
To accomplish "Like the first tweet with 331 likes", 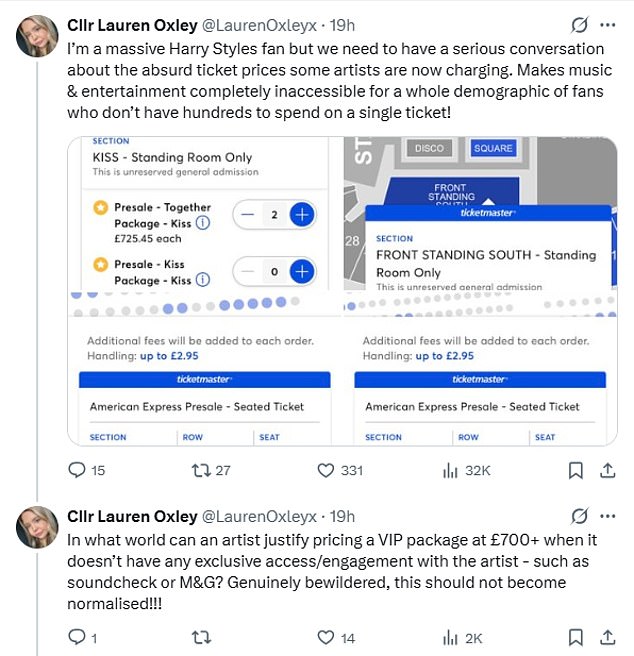I will tap(325, 470).
